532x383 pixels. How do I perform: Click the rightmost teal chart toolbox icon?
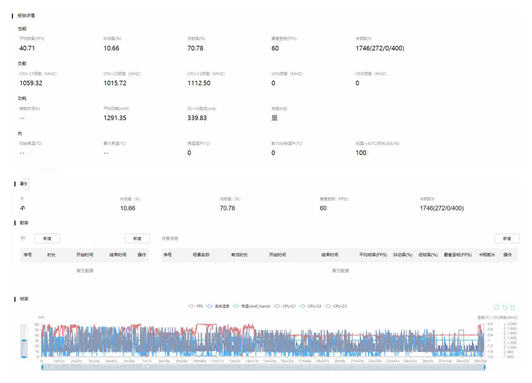pyautogui.click(x=513, y=307)
